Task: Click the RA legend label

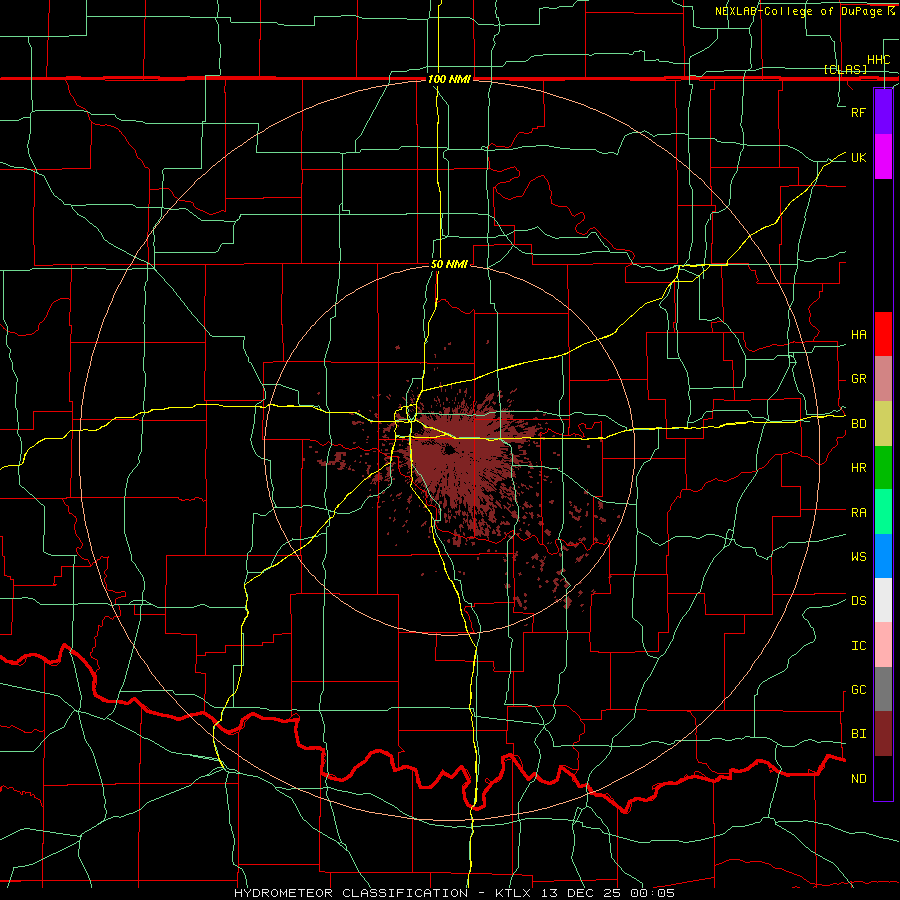Action: point(858,513)
